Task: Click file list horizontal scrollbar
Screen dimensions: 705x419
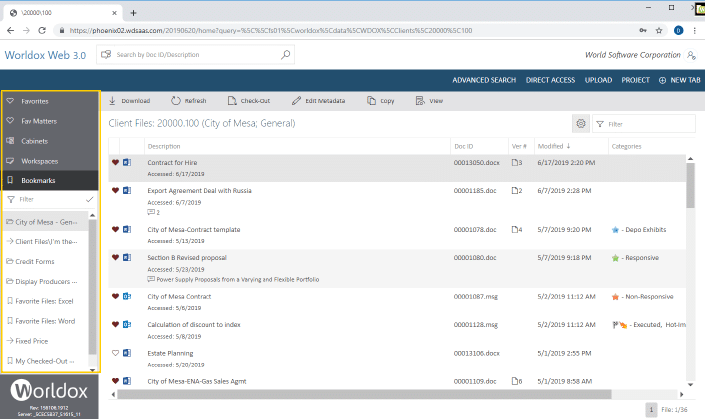Action: 364,394
